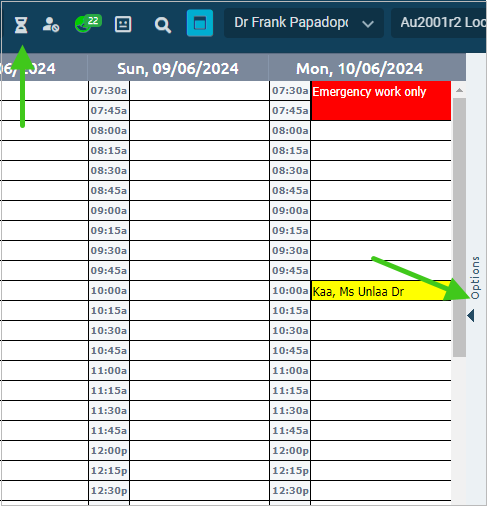Screen dimensions: 487x506
Task: Select Monday's 11:45a time slot
Action: [x=381, y=431]
